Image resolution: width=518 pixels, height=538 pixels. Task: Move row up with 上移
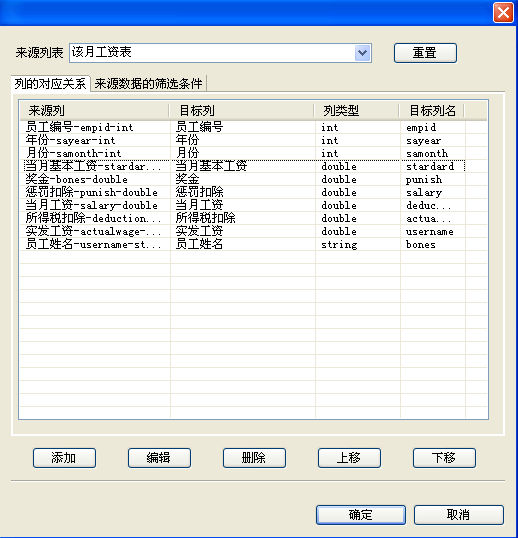coord(349,458)
